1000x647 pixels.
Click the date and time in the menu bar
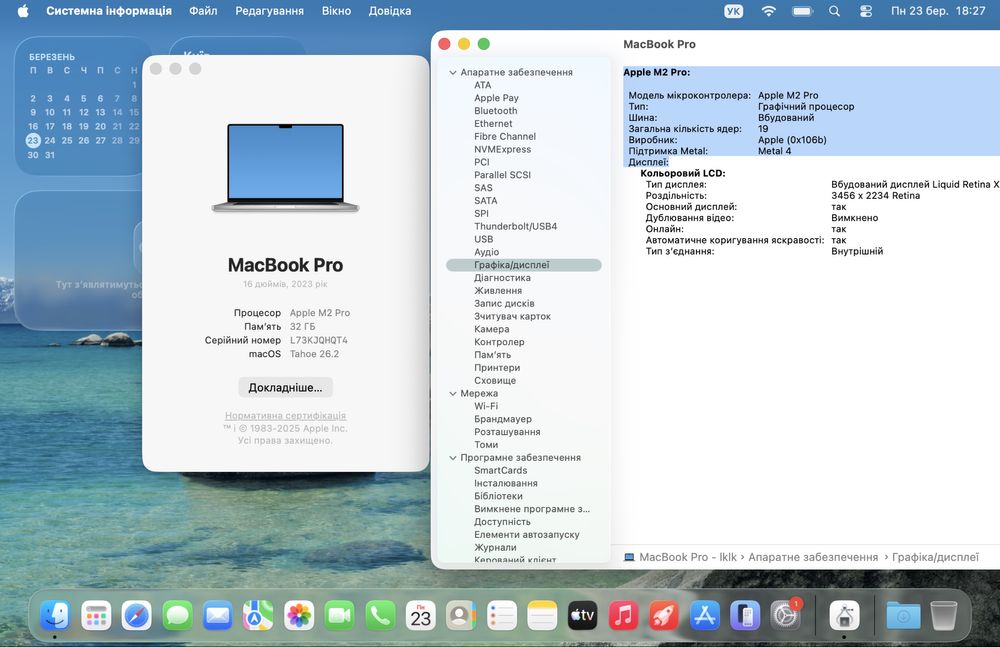[938, 11]
